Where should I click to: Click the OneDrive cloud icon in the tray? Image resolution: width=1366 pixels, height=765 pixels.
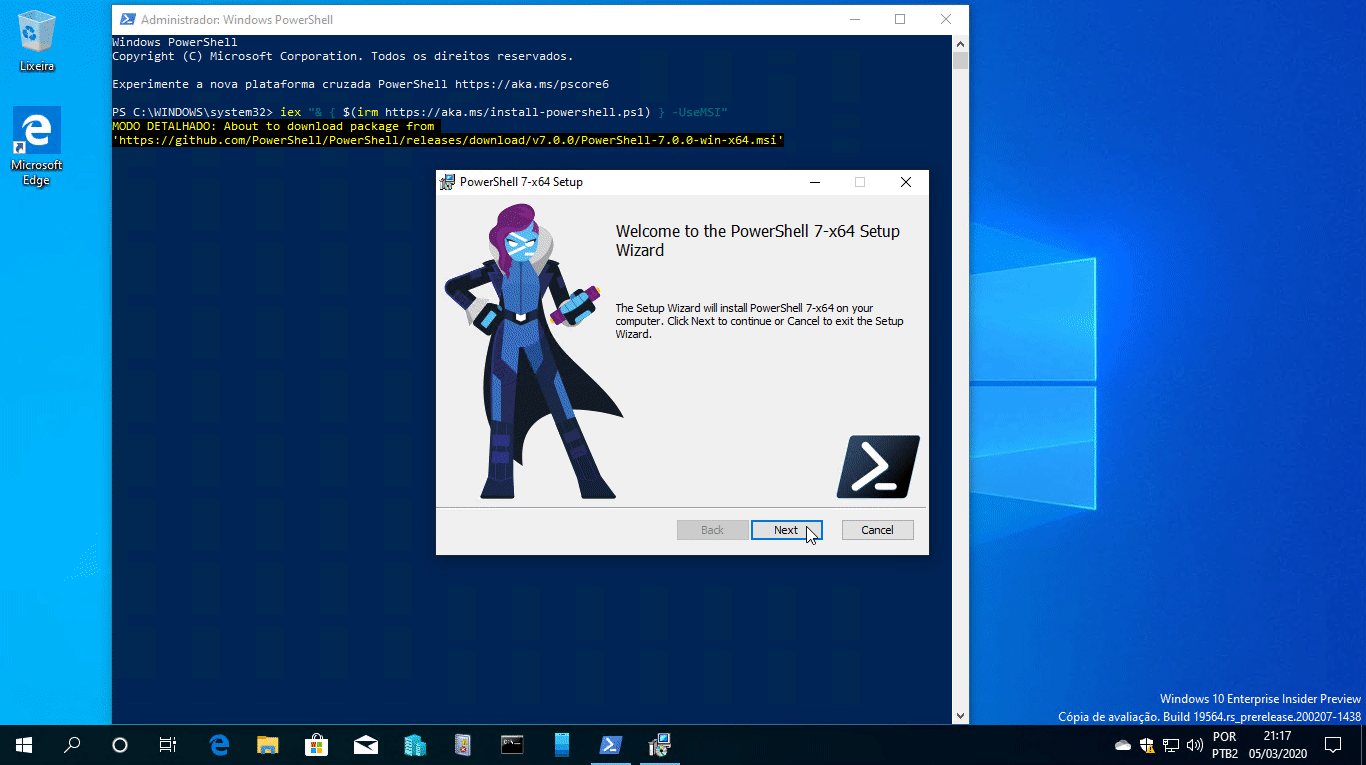click(1122, 745)
